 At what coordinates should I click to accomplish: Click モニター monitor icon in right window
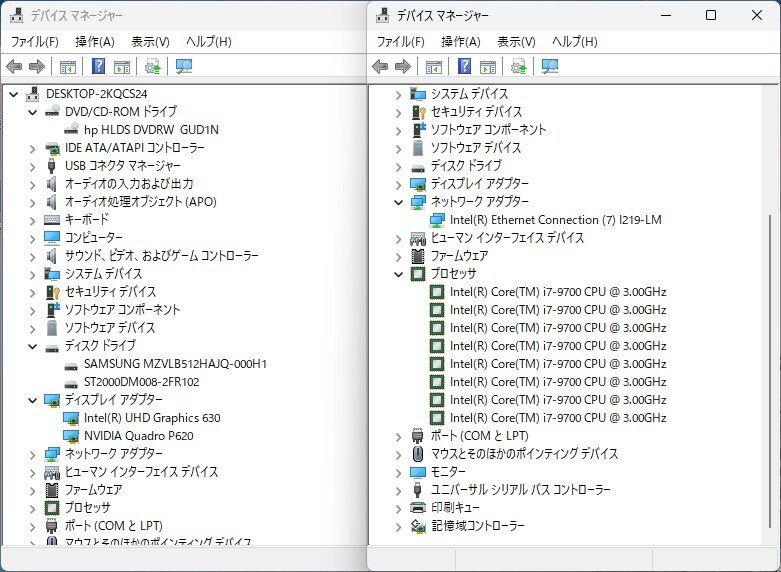click(x=418, y=472)
